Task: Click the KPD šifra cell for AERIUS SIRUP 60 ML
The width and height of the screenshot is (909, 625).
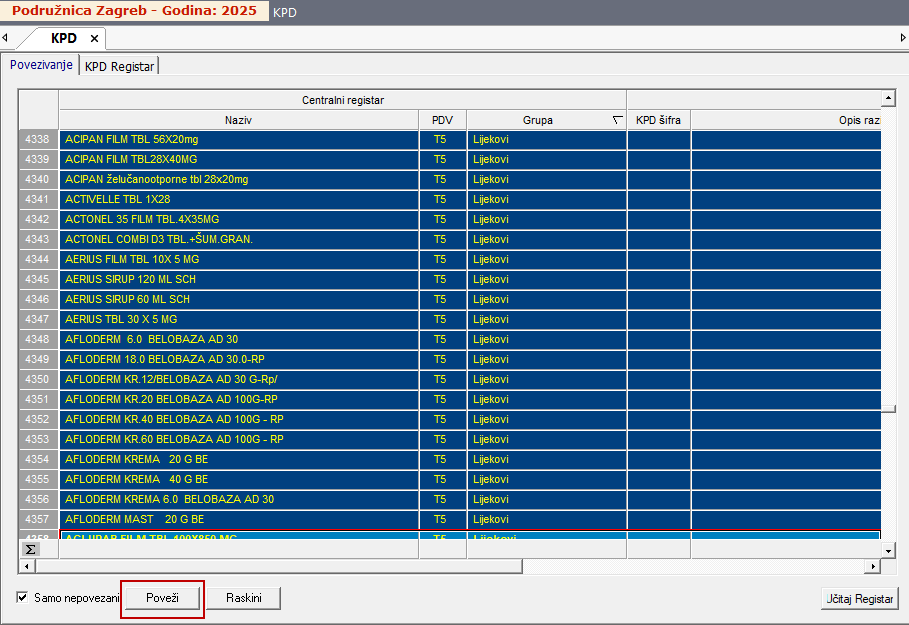Action: (x=658, y=299)
